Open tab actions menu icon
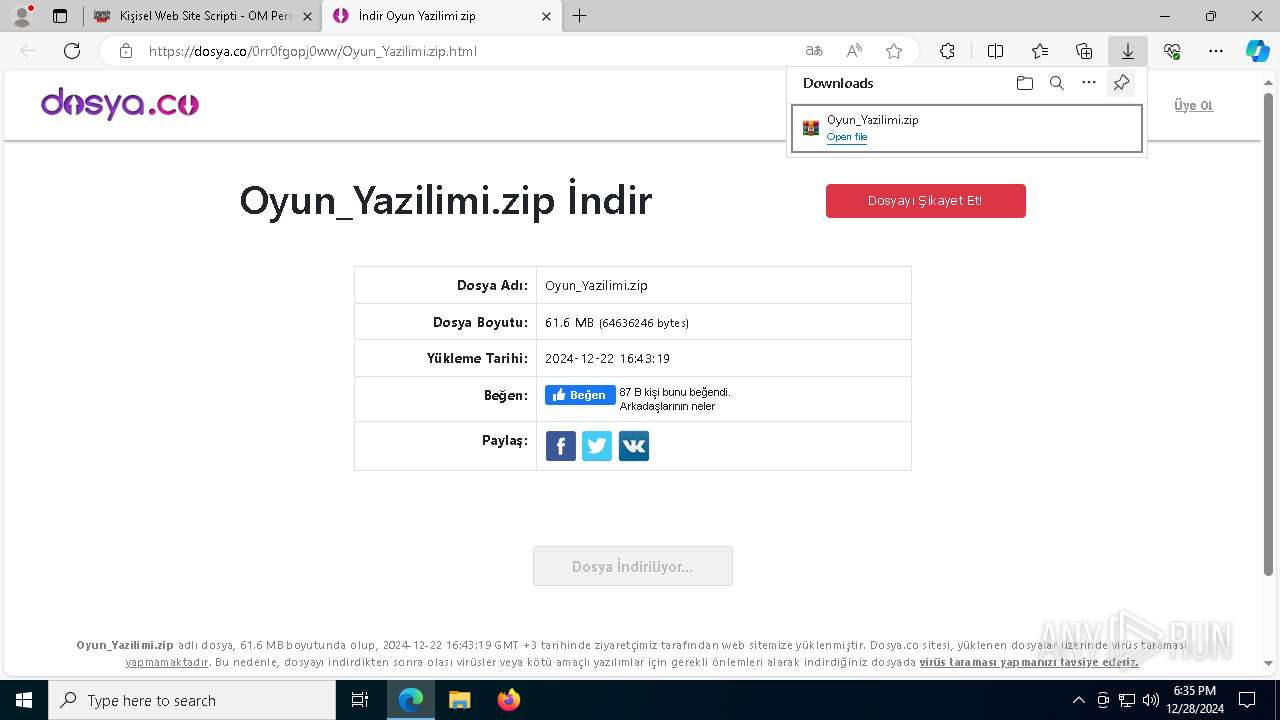This screenshot has height=720, width=1280. (60, 16)
